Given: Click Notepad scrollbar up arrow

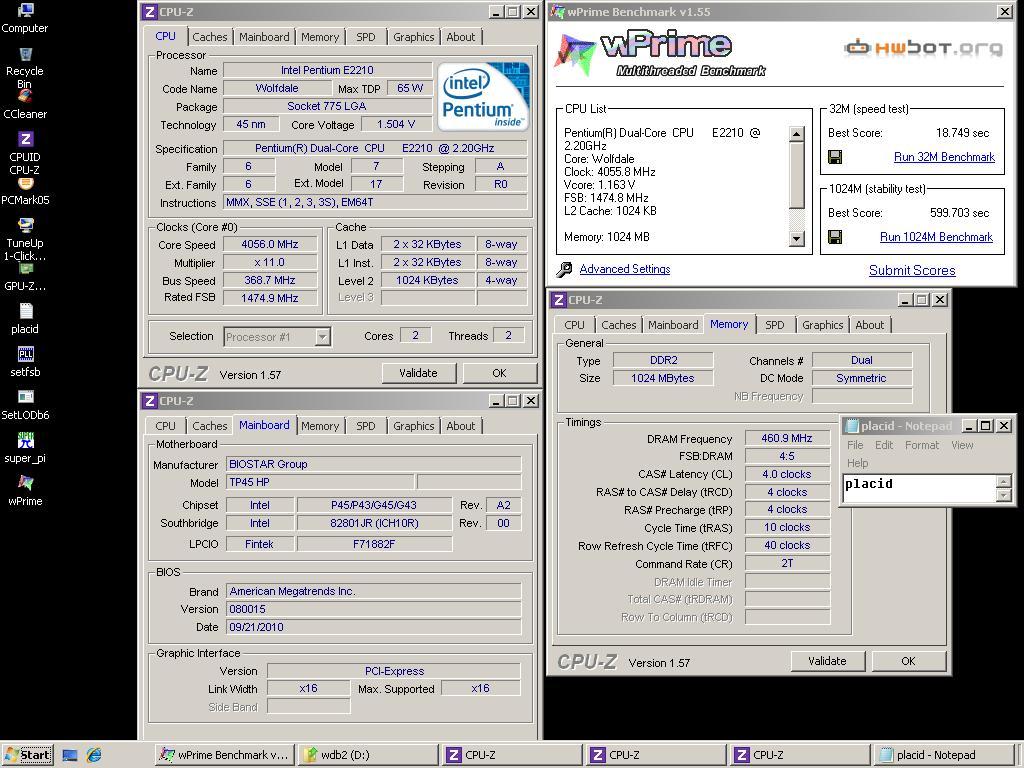Looking at the screenshot, I should [x=1004, y=481].
